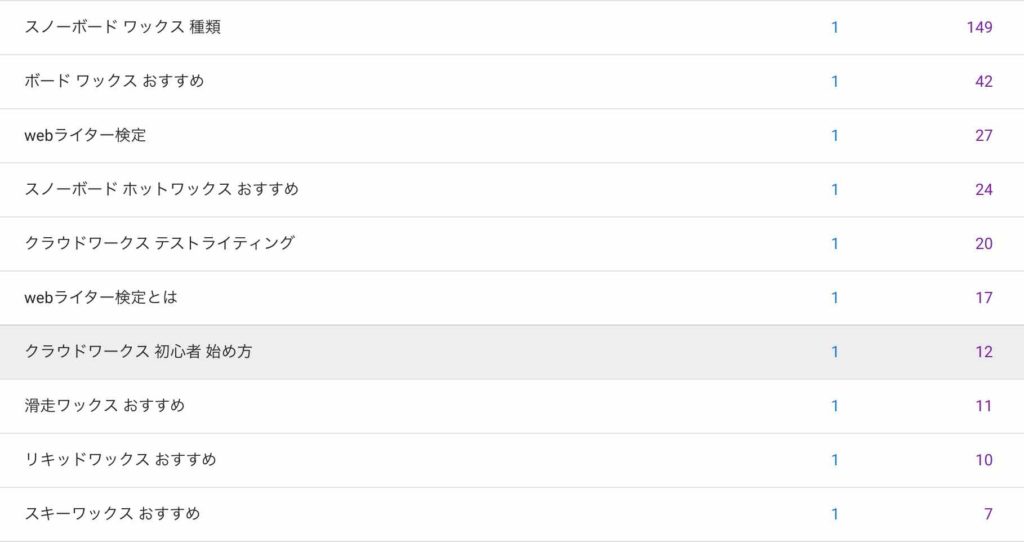Viewport: 1024px width, 542px height.
Task: Click the webライター検定 query row
Action: point(512,136)
